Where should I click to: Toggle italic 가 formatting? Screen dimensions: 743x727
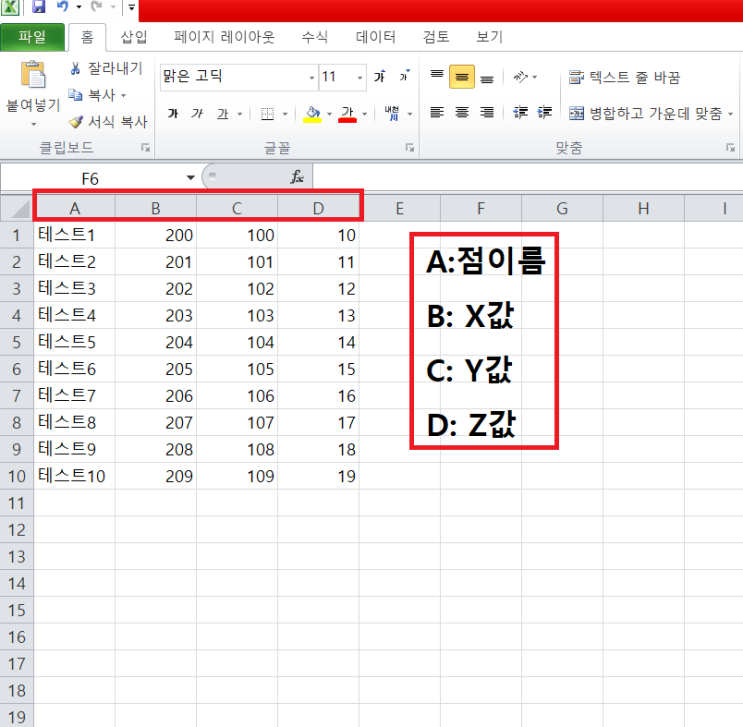(x=197, y=113)
